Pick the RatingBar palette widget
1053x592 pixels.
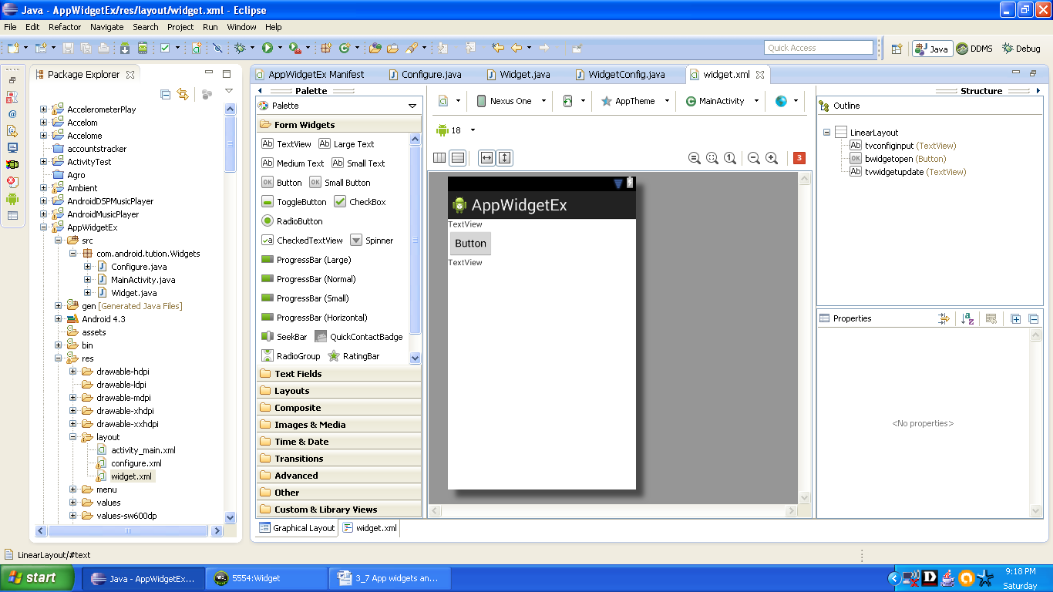tap(354, 356)
